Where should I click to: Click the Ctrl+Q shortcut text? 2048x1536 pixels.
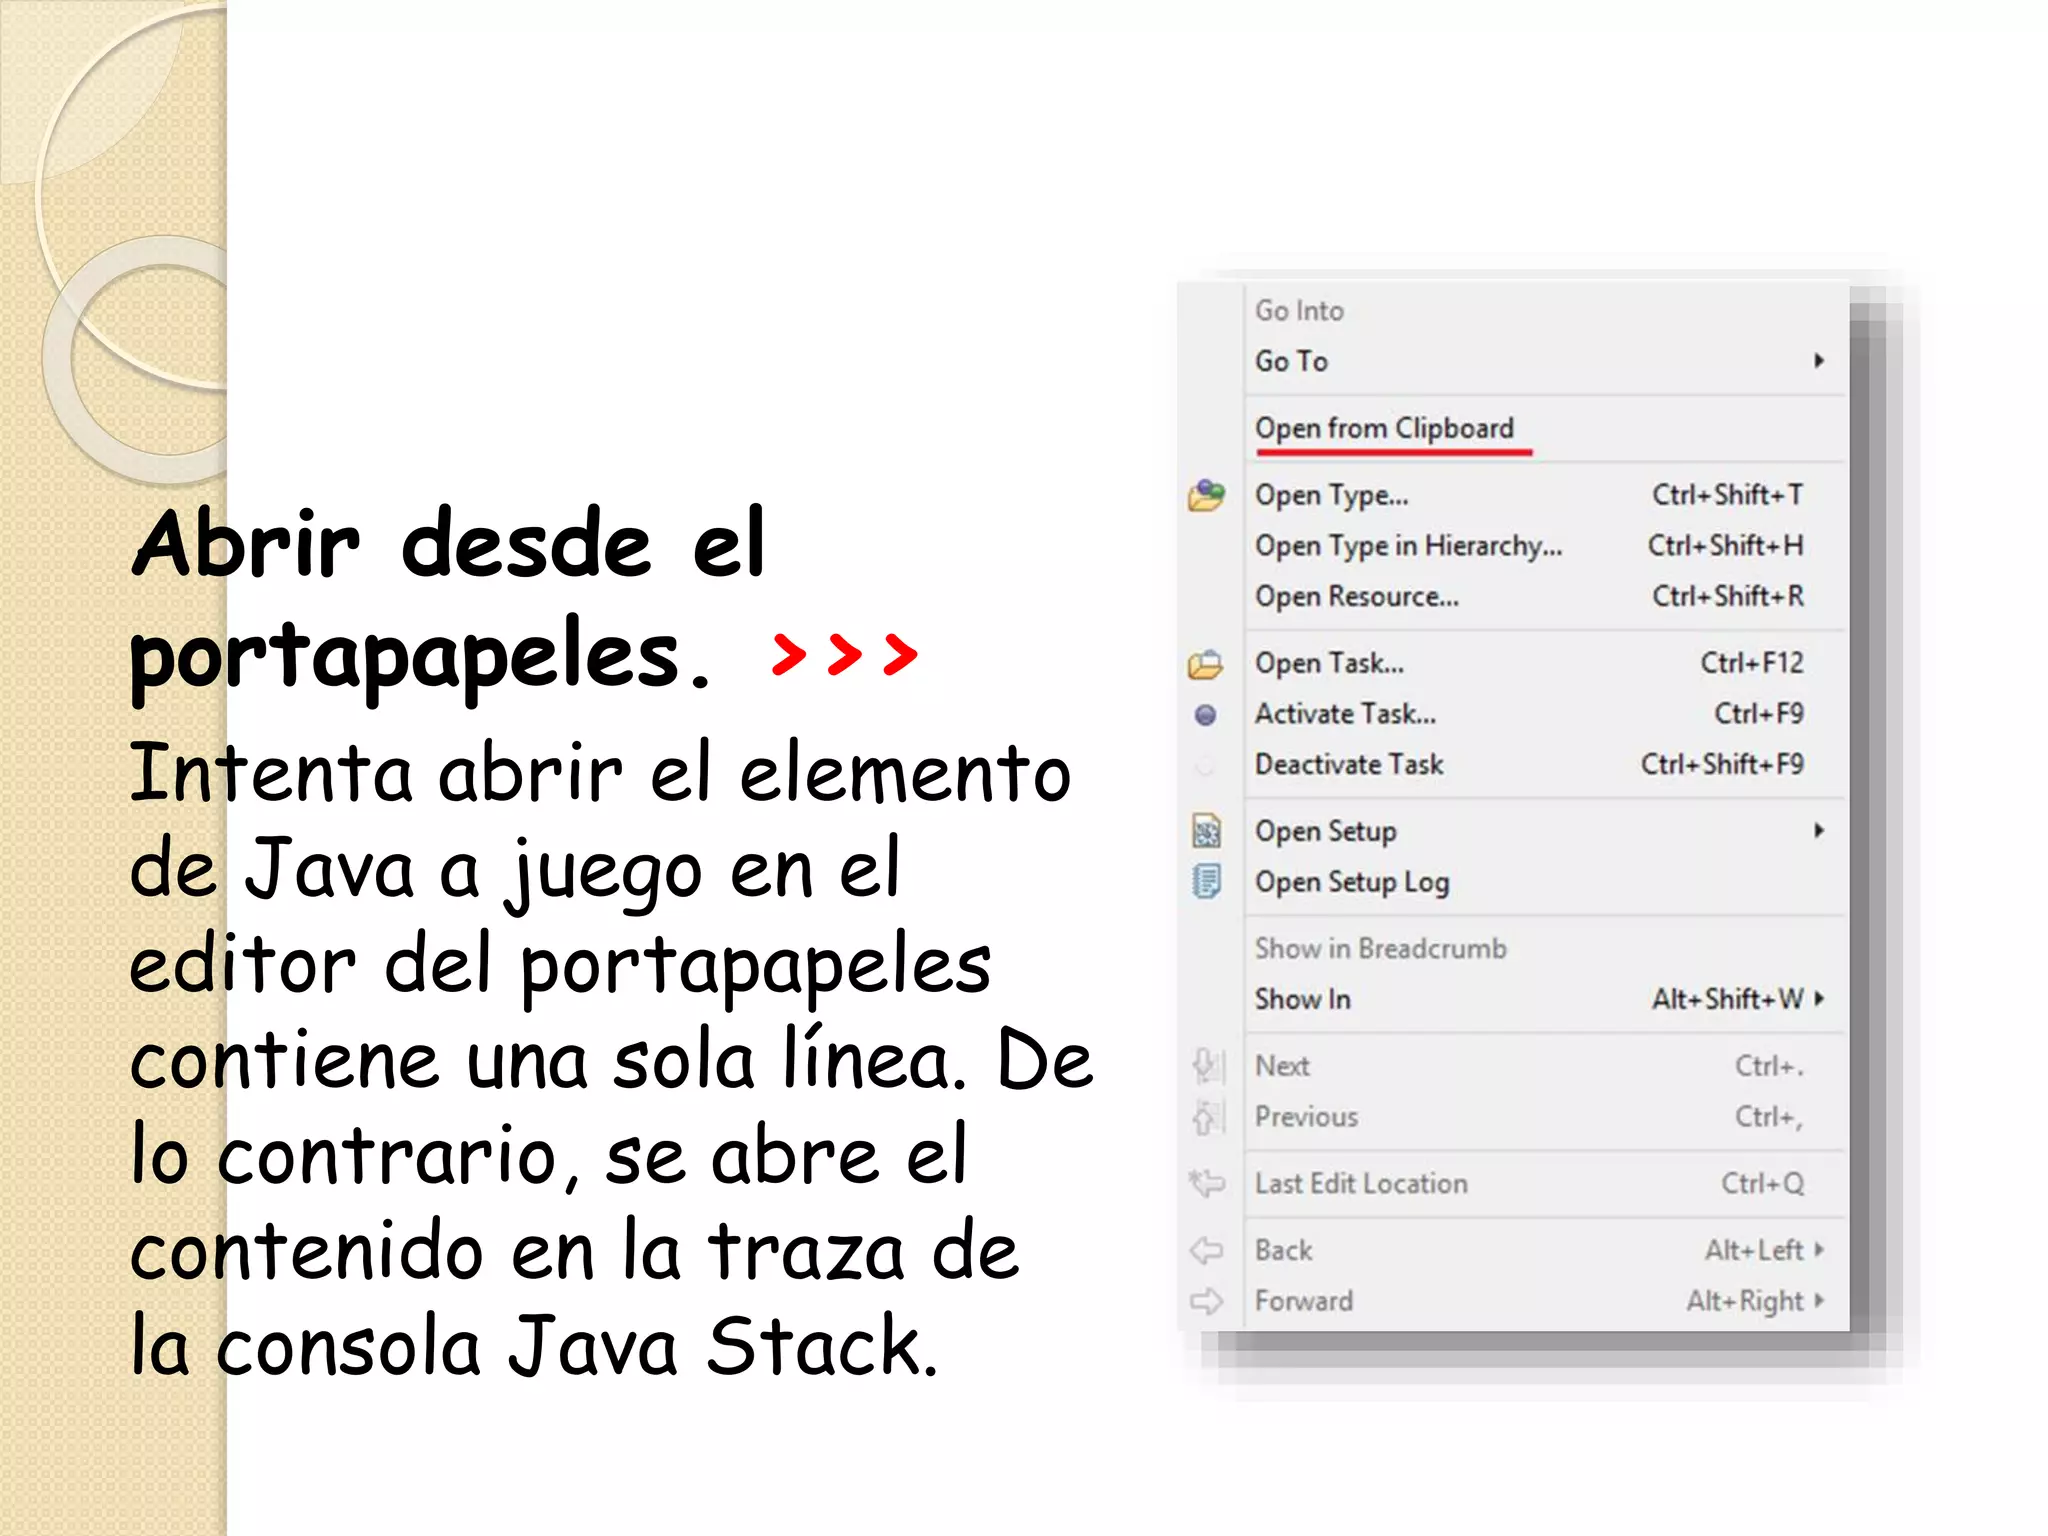tap(1763, 1184)
